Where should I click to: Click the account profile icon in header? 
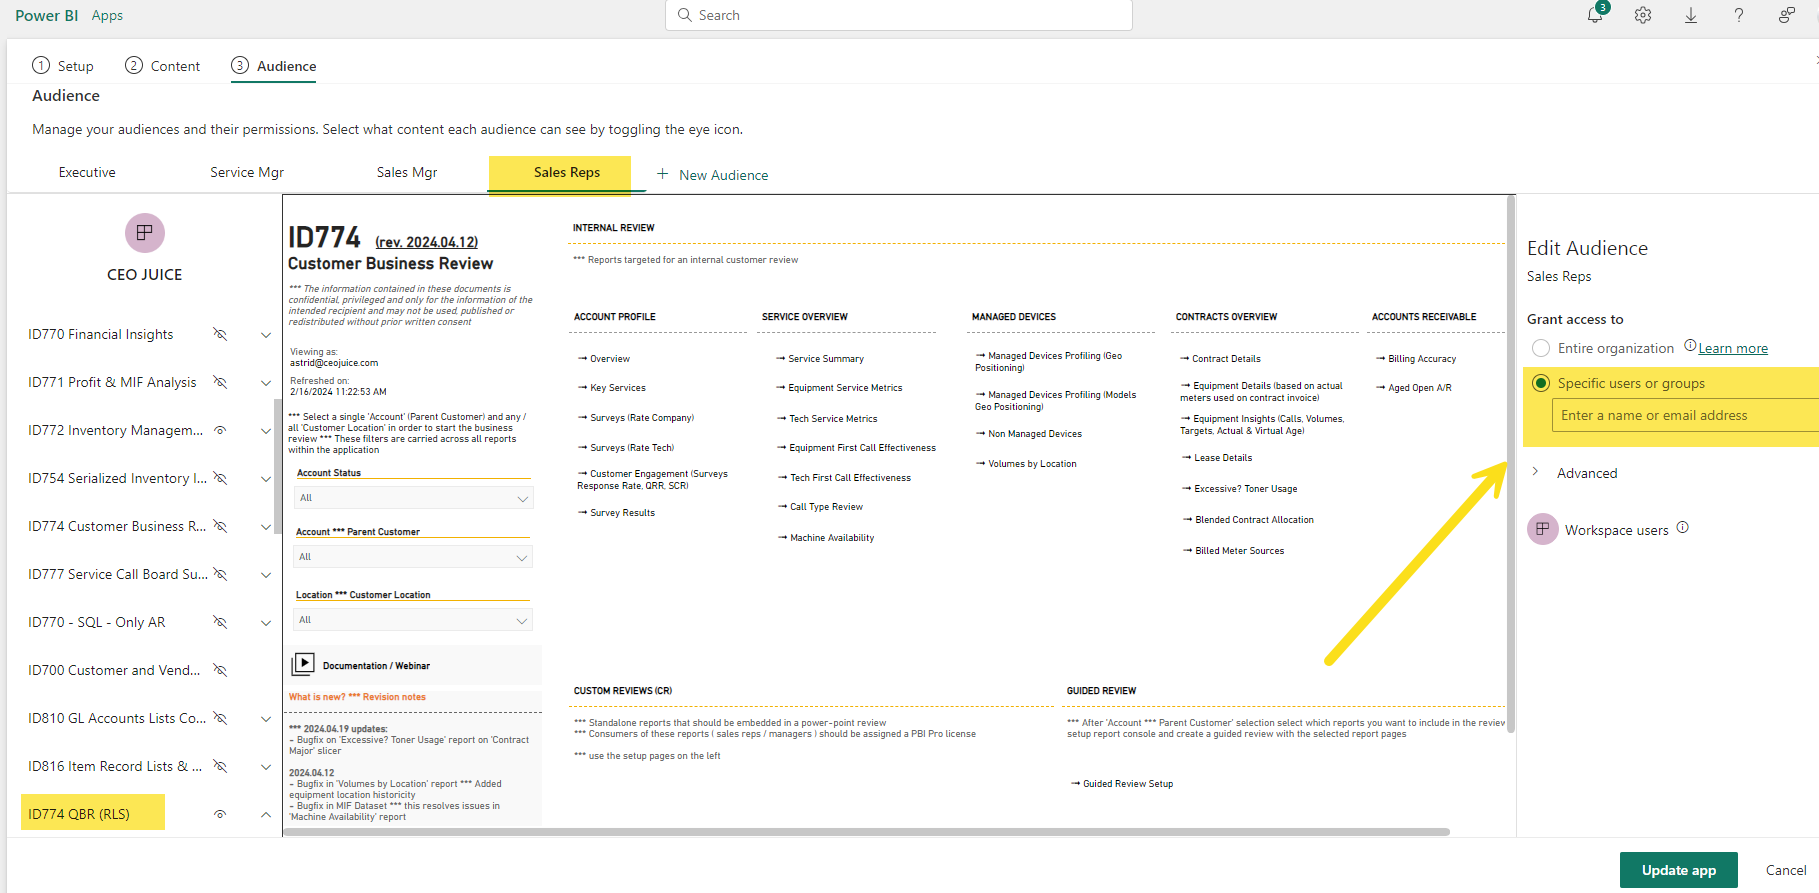pyautogui.click(x=1787, y=15)
